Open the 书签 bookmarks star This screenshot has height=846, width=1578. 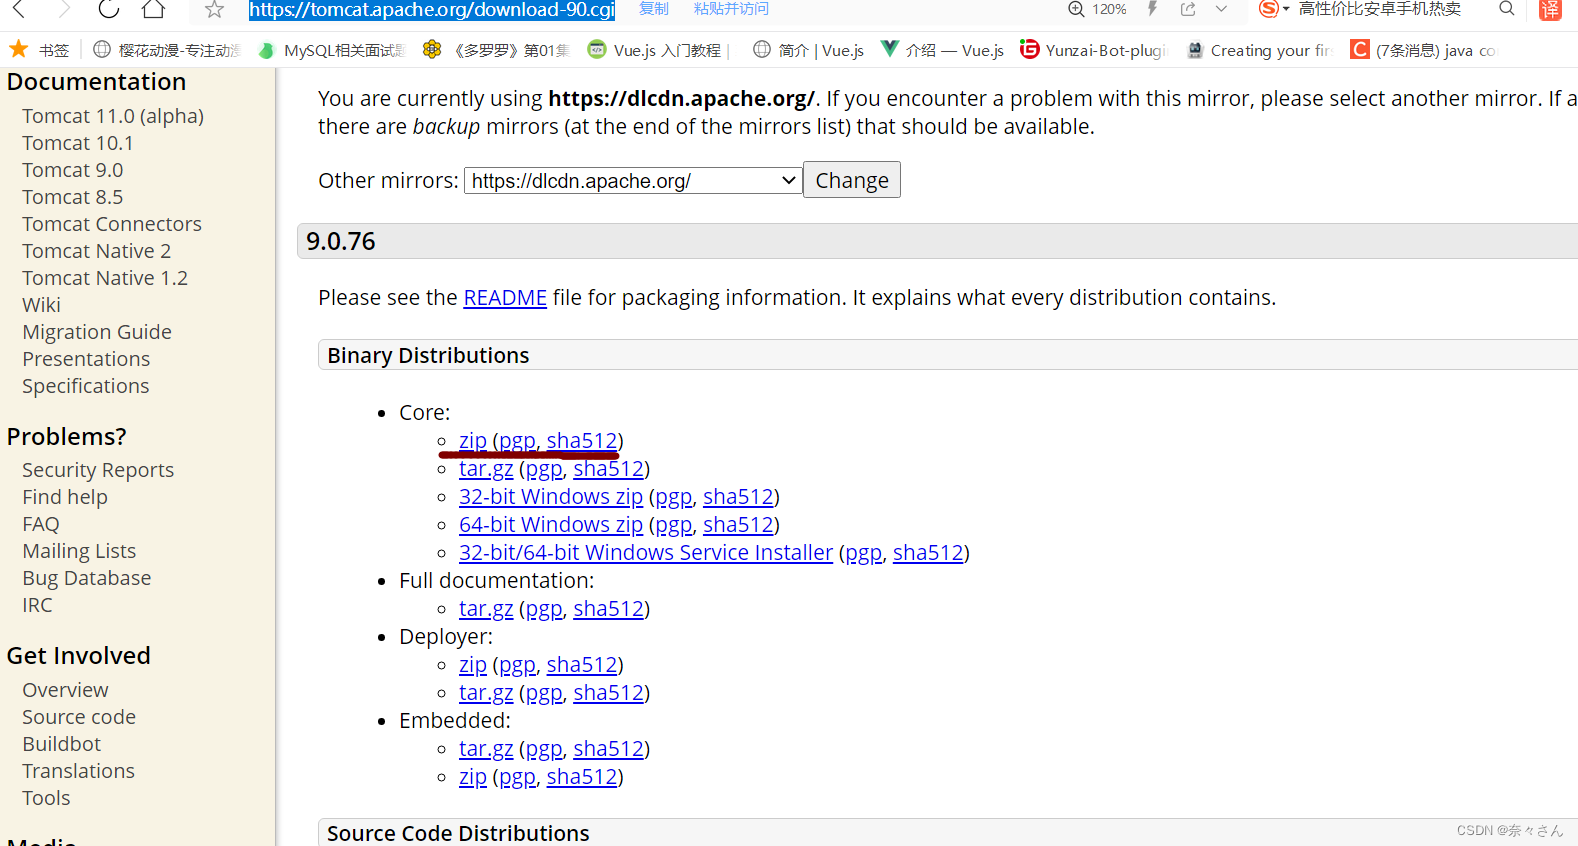tap(39, 50)
